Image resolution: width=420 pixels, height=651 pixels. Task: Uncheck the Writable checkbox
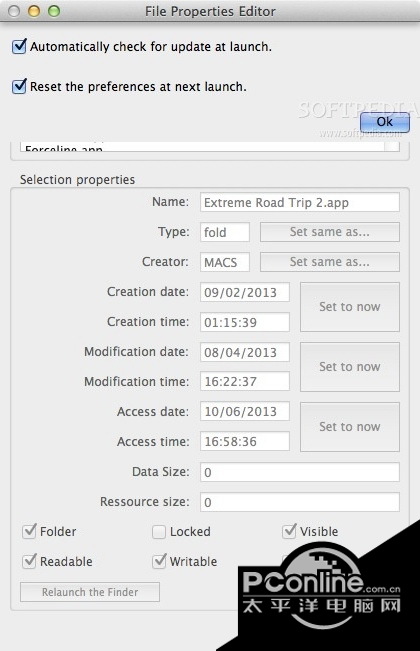point(159,561)
